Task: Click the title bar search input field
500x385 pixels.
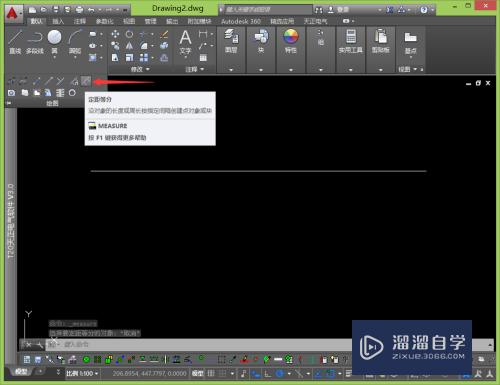Action: click(x=268, y=10)
